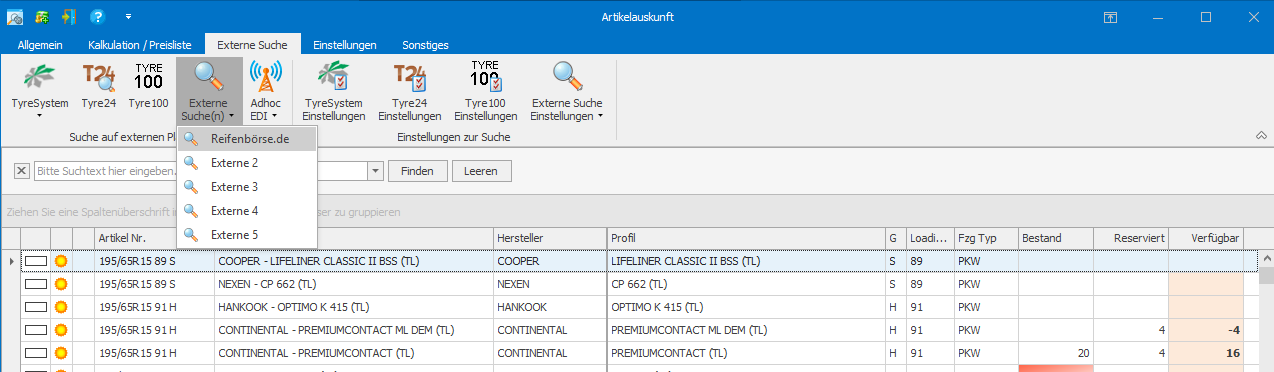The image size is (1274, 372).
Task: Select cell NEXEN - CP 662 (TL)
Action: [353, 284]
